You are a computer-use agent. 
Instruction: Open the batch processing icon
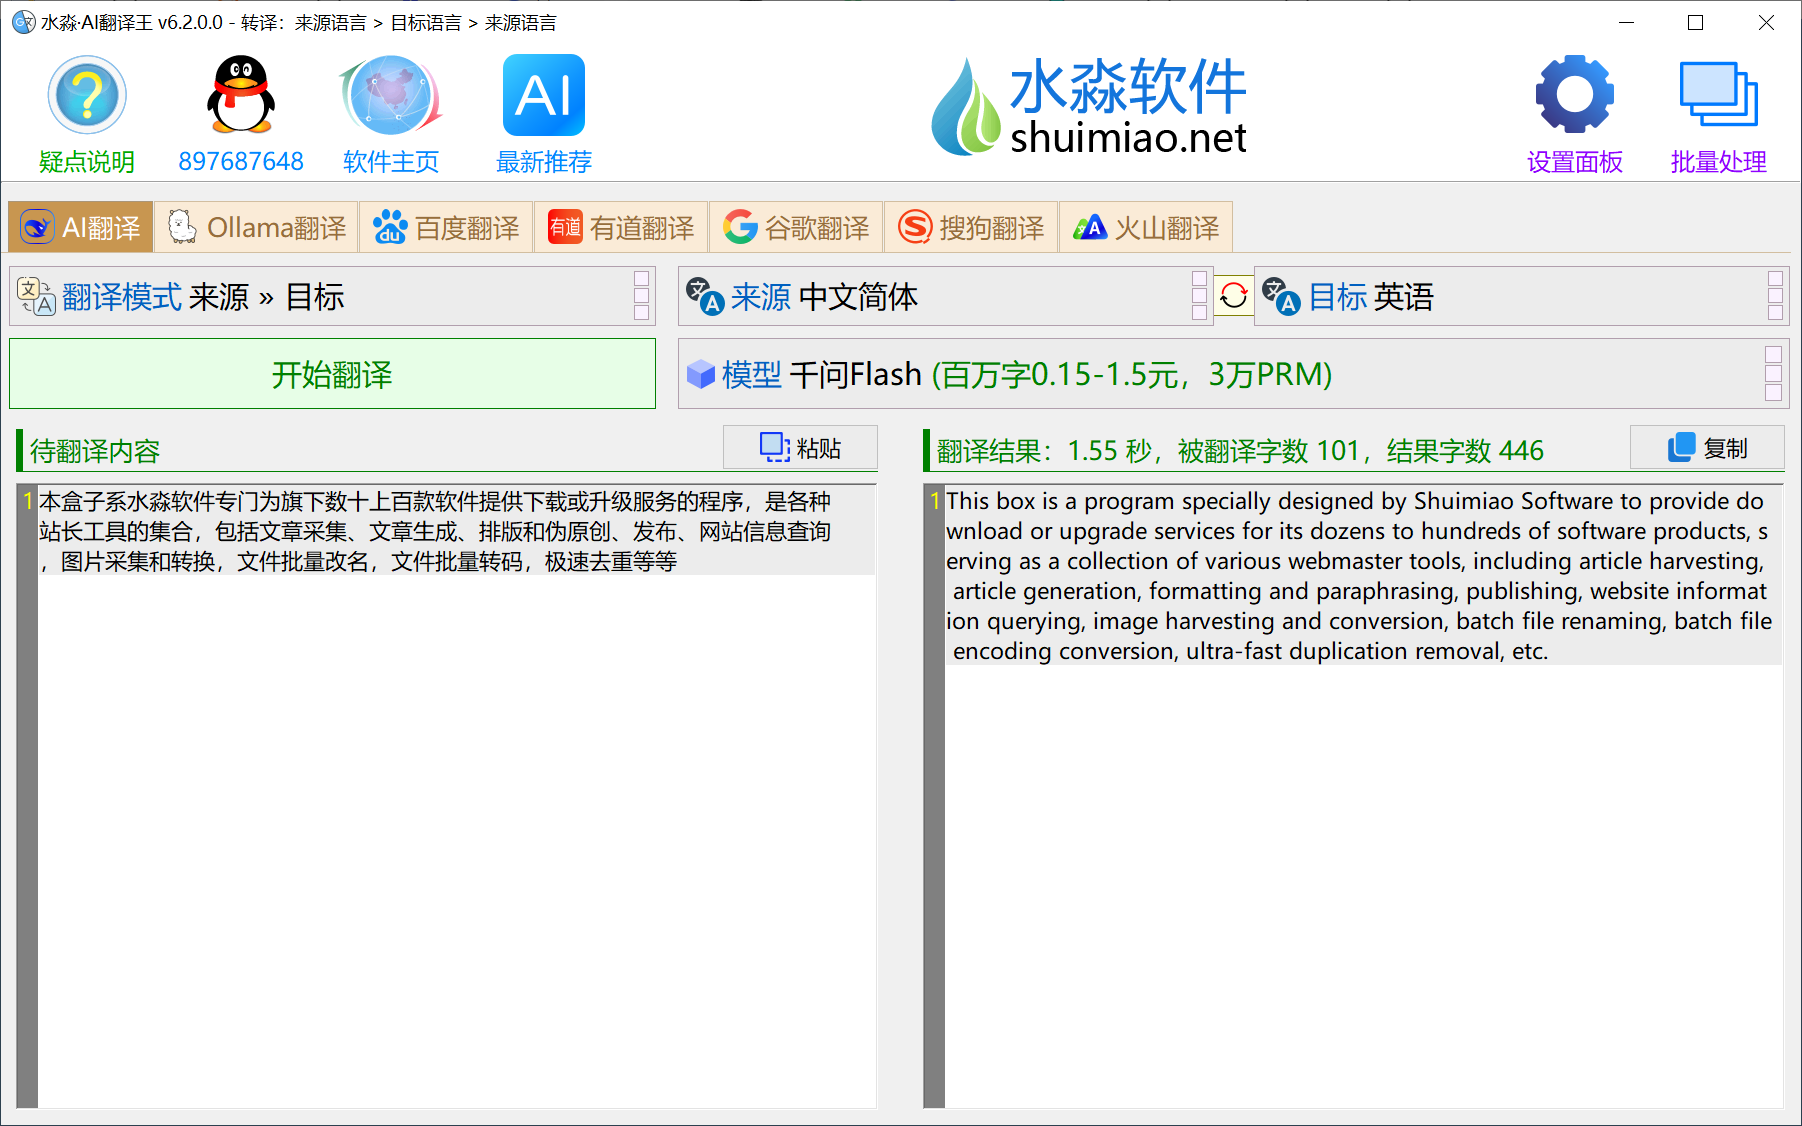coord(1717,96)
